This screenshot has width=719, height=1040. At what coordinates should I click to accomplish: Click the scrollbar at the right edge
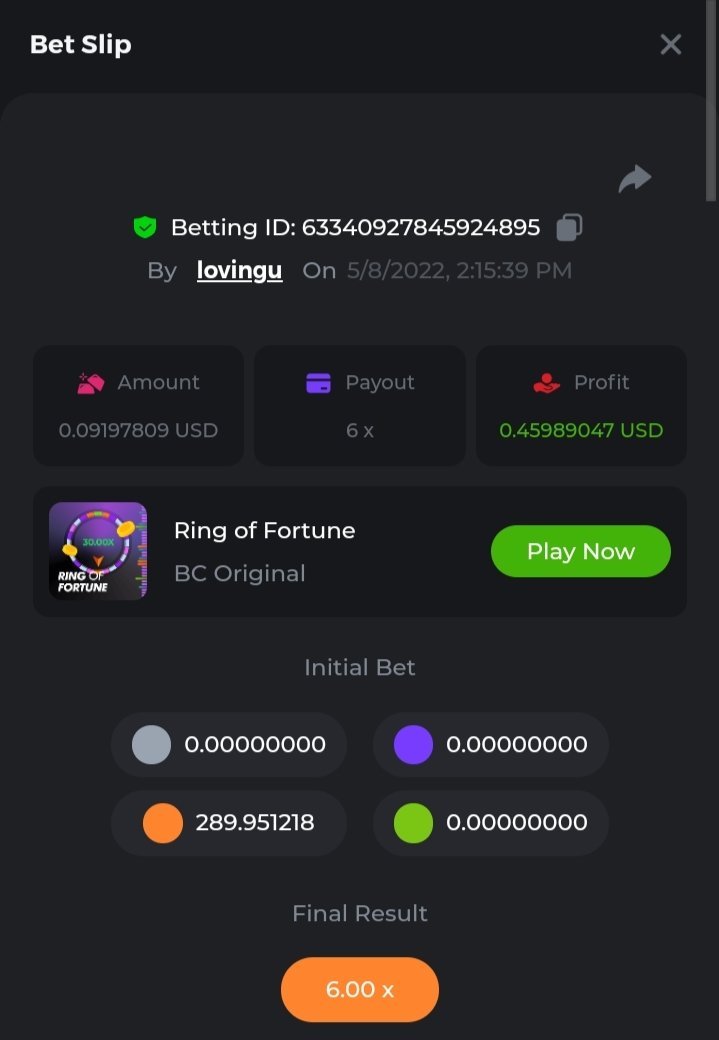coord(711,100)
